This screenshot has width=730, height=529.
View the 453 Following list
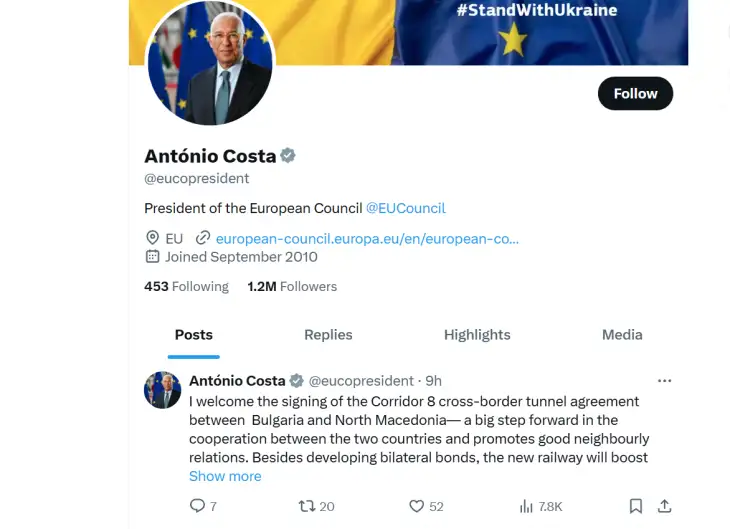pos(186,286)
